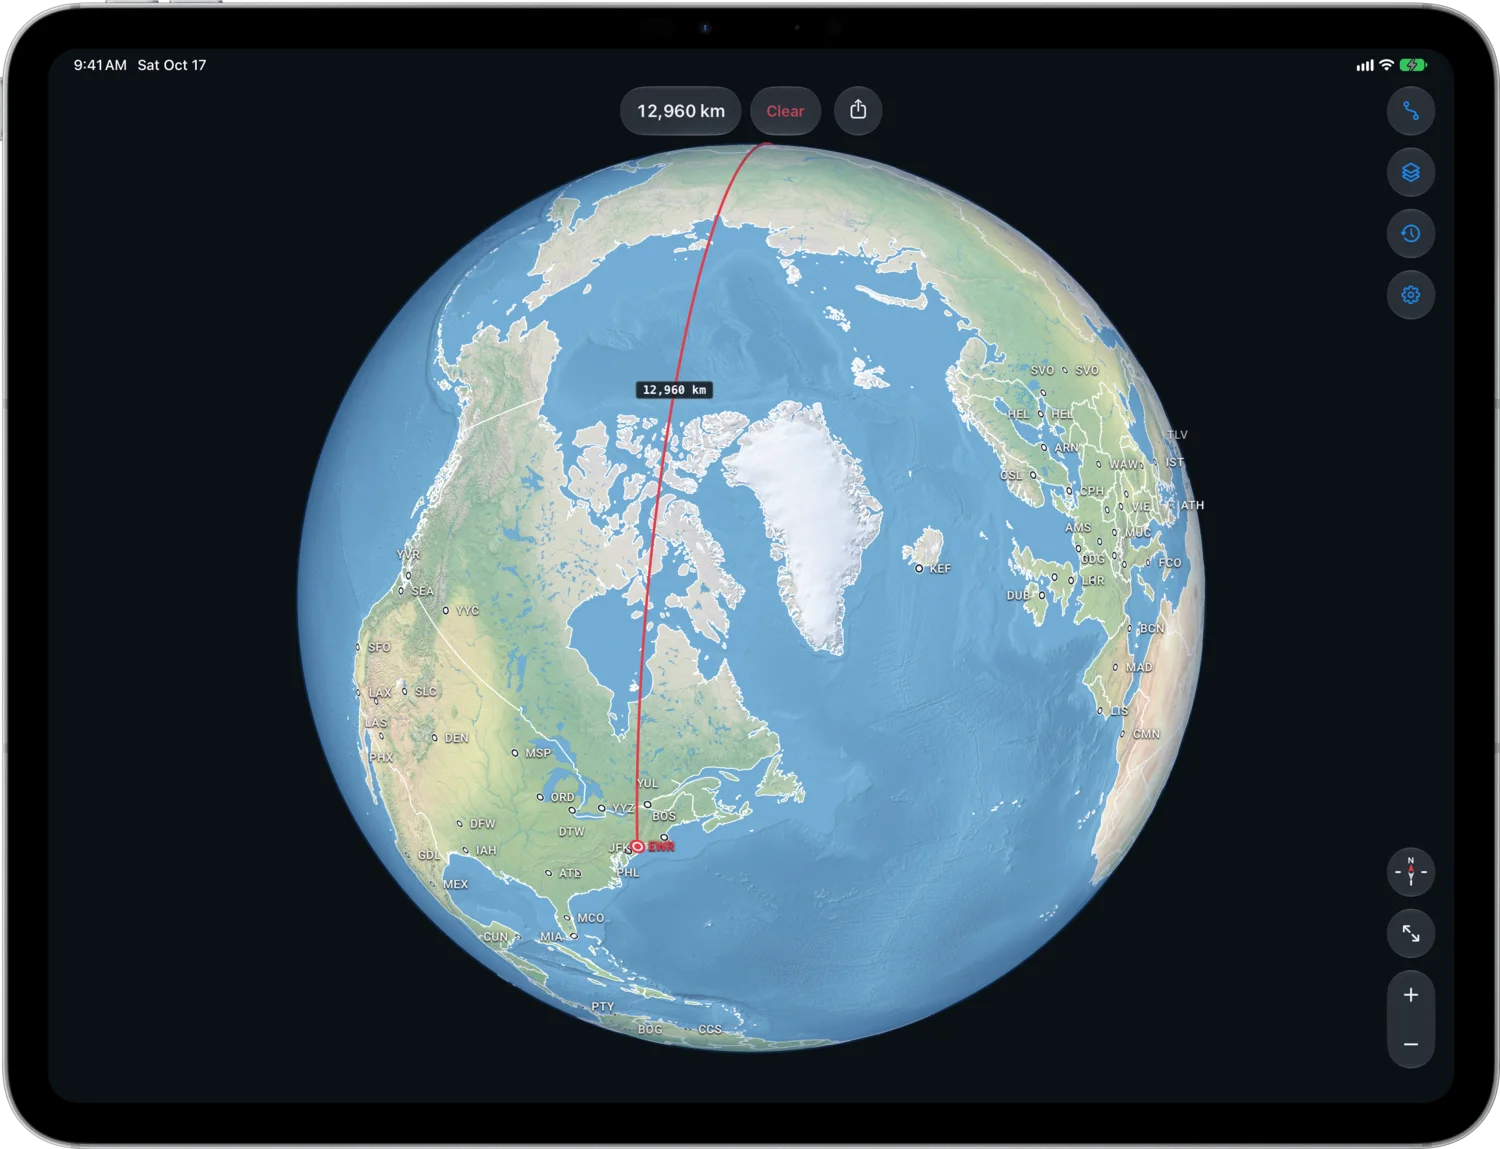Select the WAW airport marker

[1099, 464]
